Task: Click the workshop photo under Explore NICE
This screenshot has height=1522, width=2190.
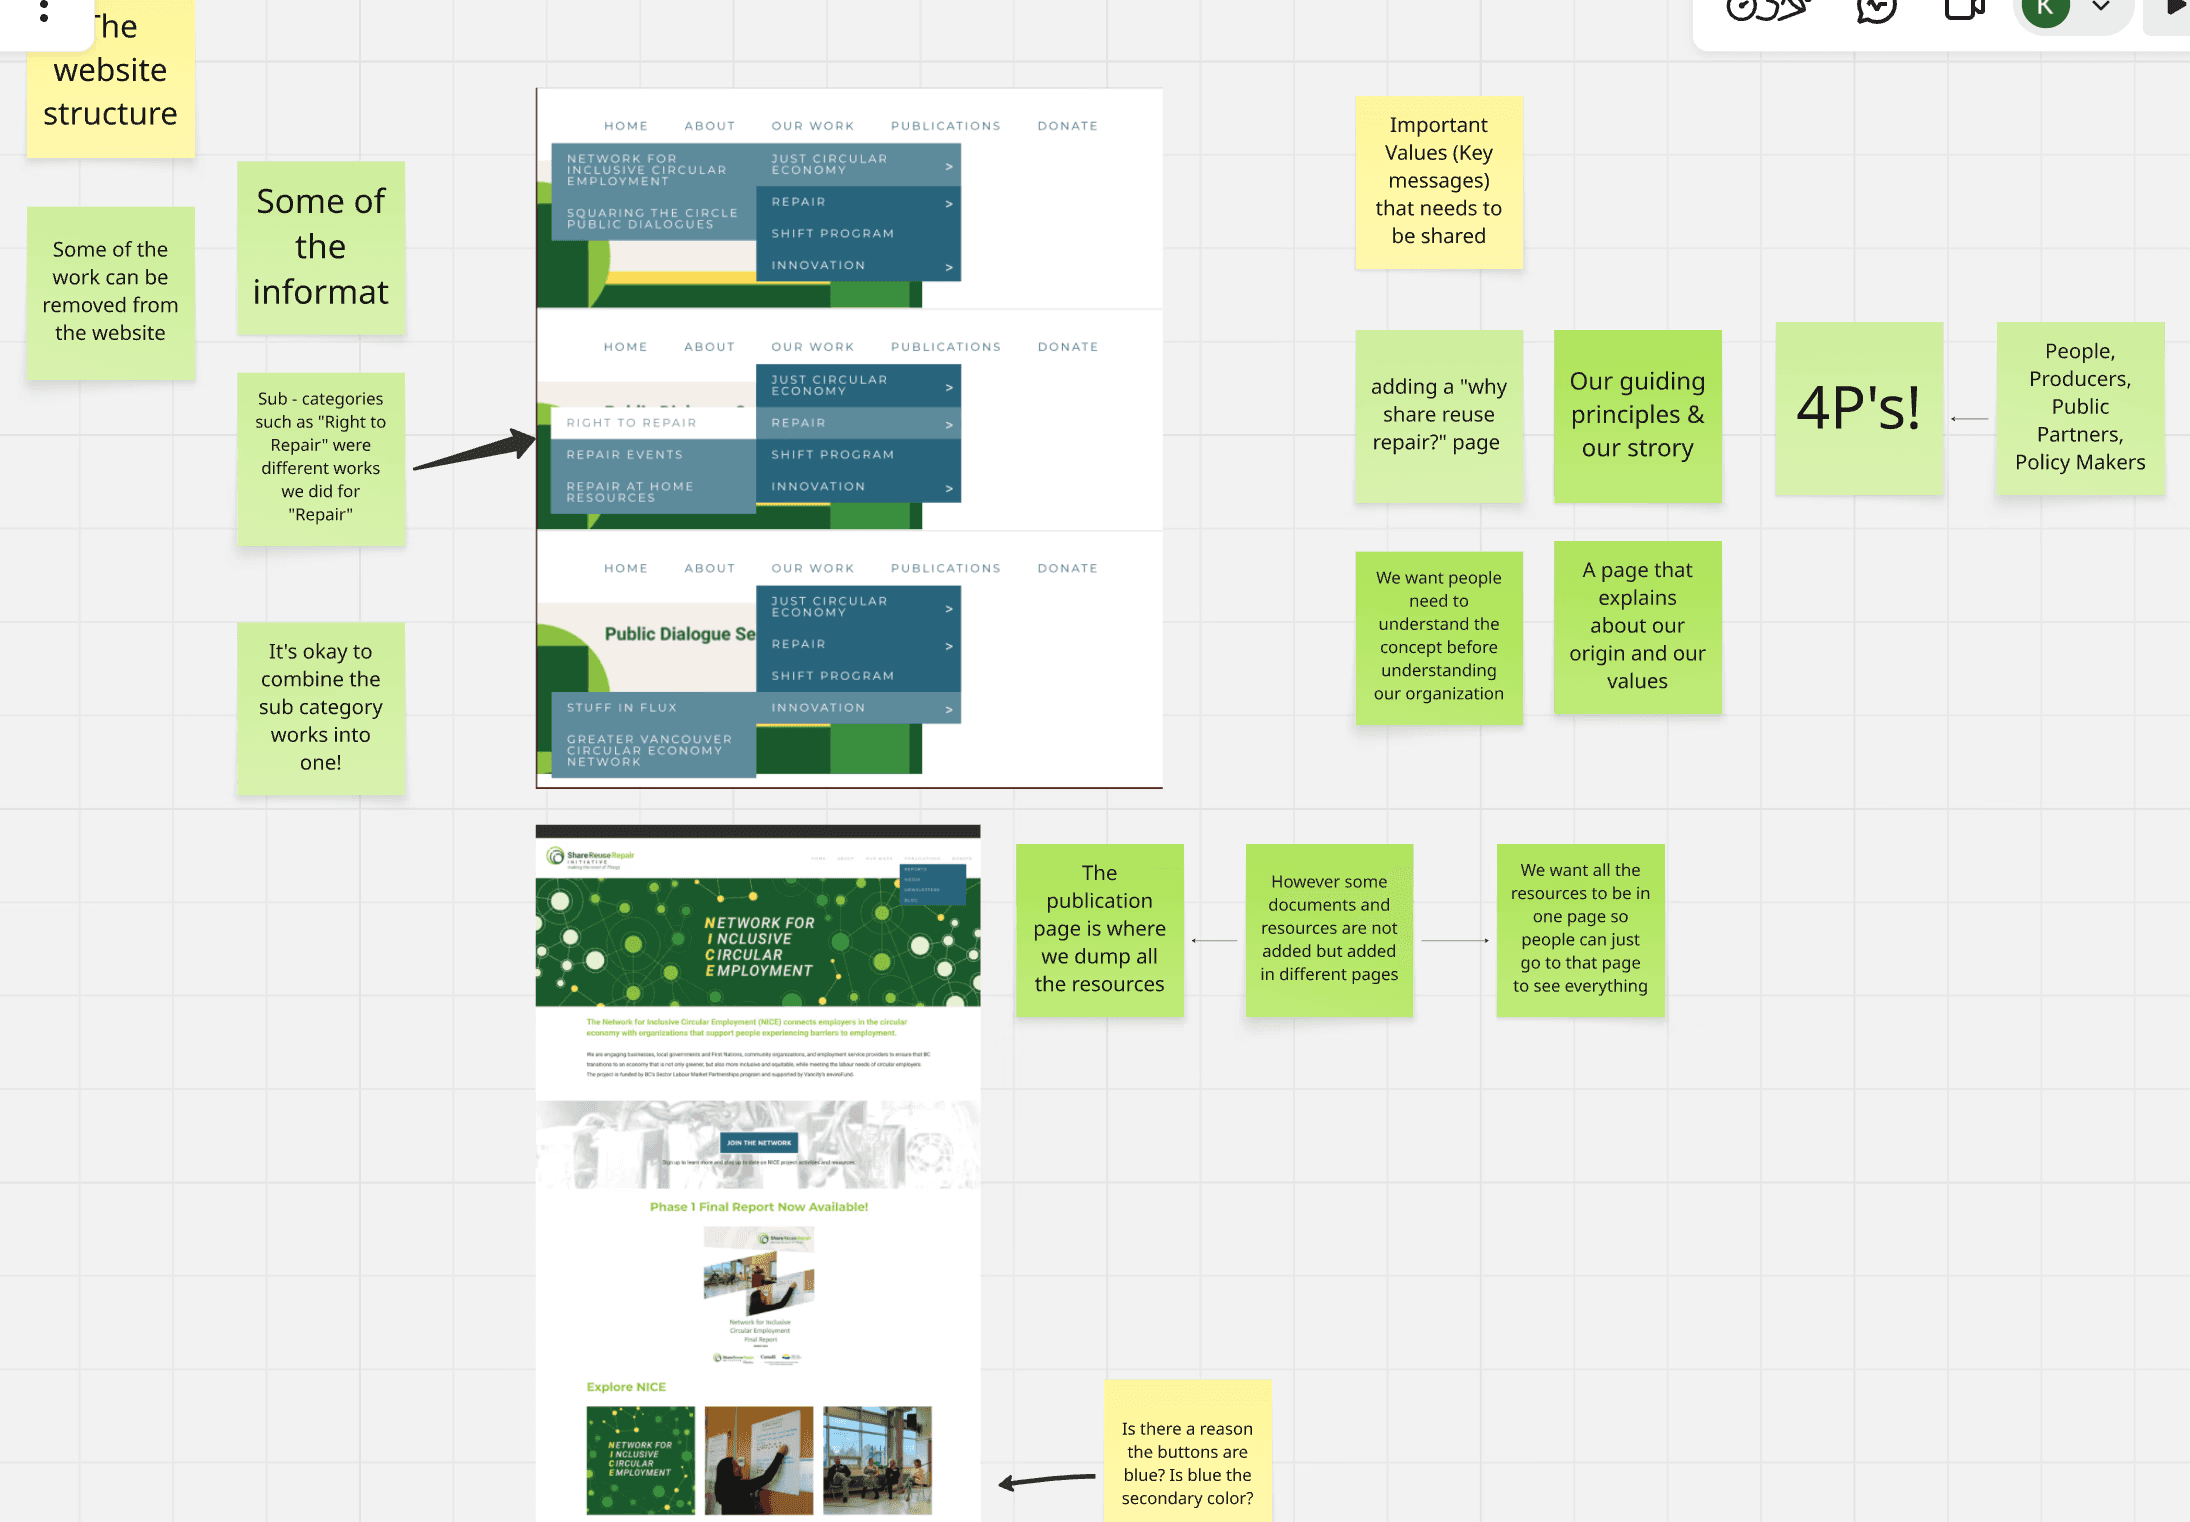Action: tap(758, 1460)
